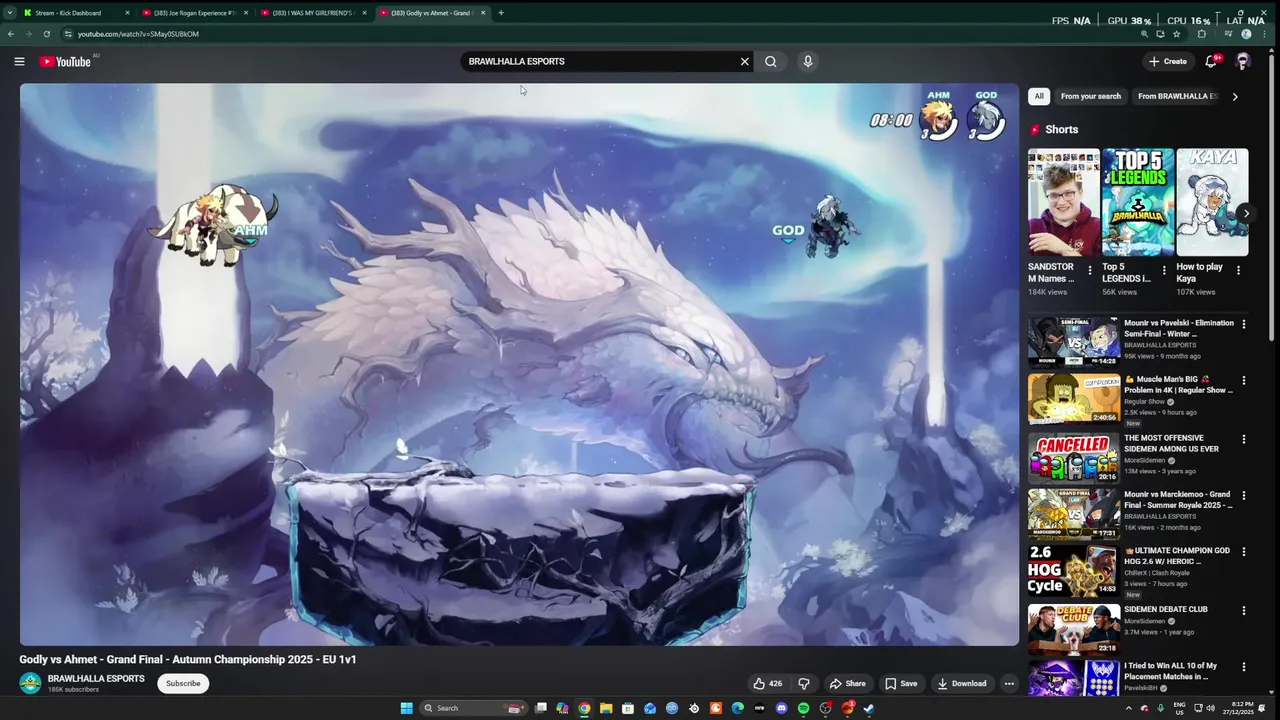Click the Windows taskbar Search box
The height and width of the screenshot is (720, 1280).
coord(474,708)
